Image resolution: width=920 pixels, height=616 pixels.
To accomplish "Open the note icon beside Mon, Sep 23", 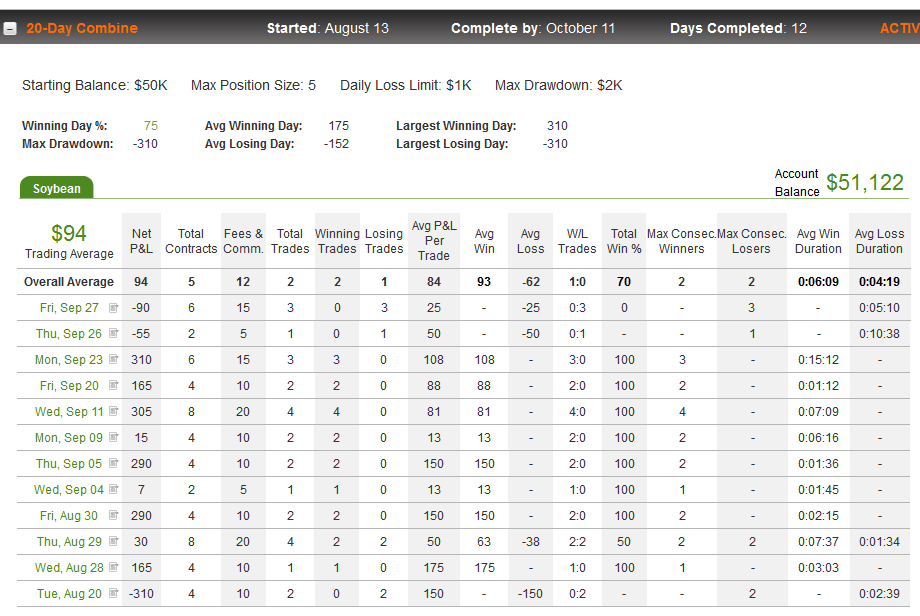I will (114, 359).
